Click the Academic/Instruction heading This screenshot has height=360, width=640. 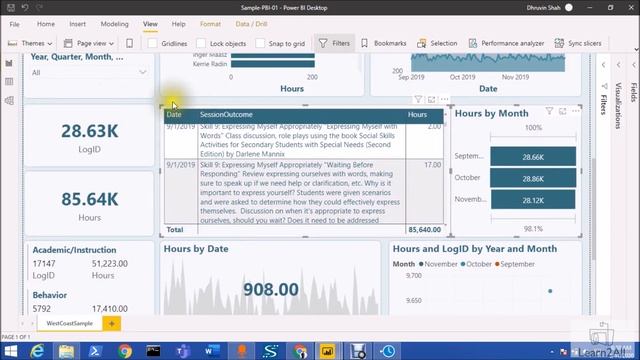74,250
